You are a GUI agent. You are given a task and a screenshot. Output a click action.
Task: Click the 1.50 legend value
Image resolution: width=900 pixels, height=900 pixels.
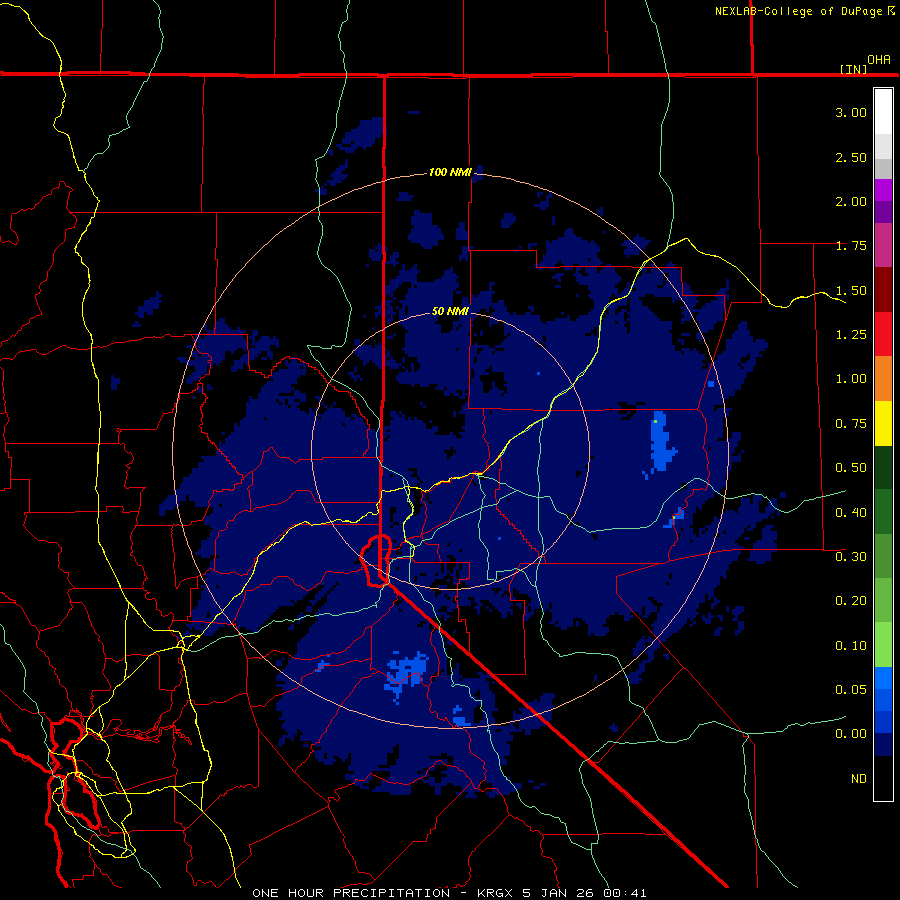point(851,290)
